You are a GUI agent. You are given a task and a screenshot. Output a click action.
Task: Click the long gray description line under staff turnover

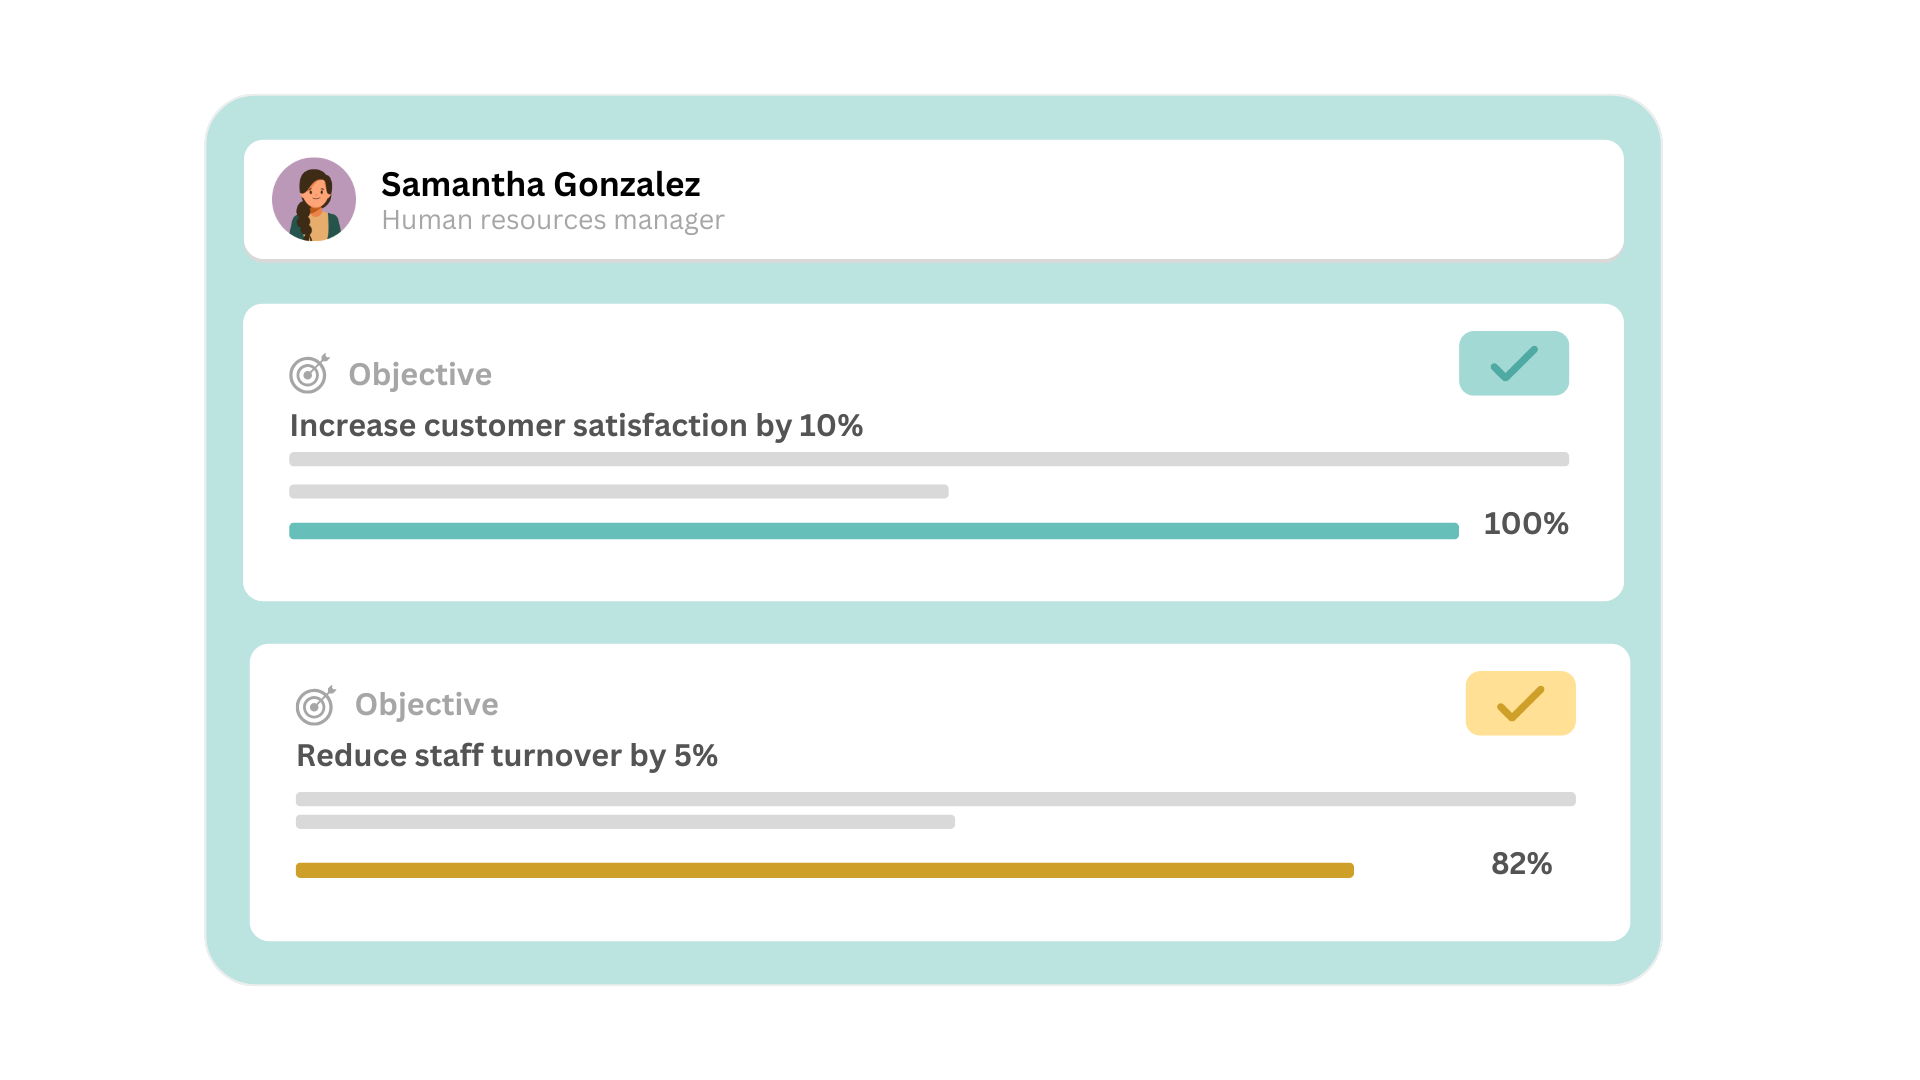tap(935, 799)
